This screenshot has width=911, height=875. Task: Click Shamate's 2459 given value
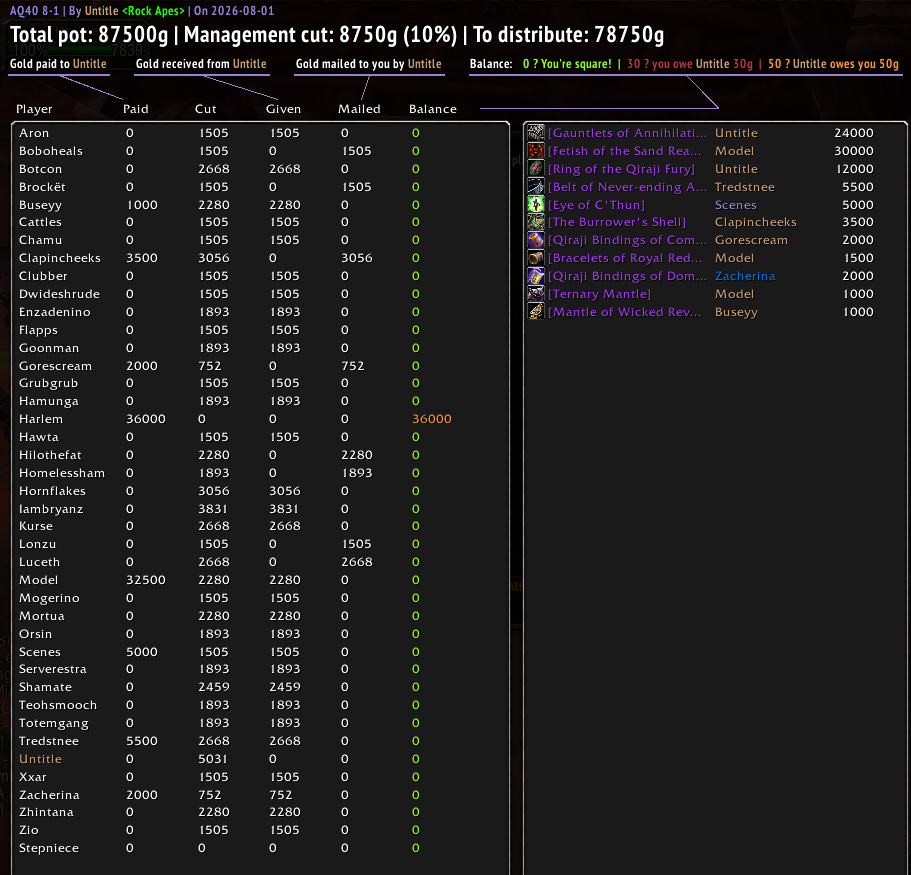pyautogui.click(x=285, y=687)
